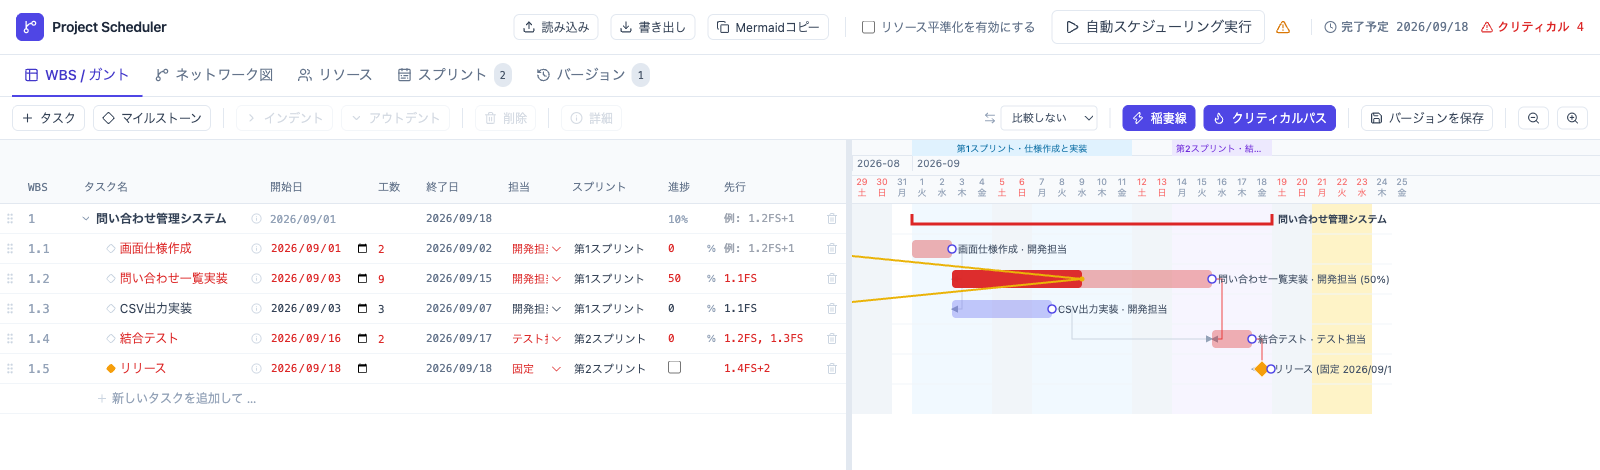Grab the drag handle of row 1.3
1600x470 pixels.
pyautogui.click(x=10, y=309)
